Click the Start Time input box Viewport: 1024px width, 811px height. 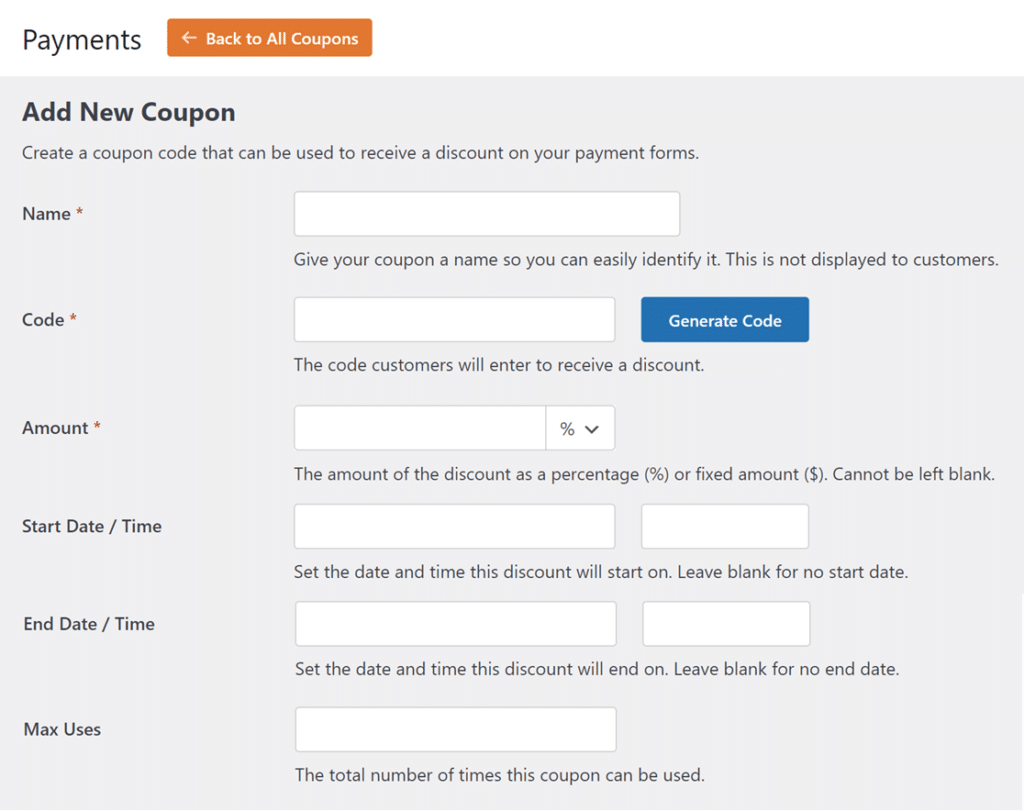click(x=724, y=526)
